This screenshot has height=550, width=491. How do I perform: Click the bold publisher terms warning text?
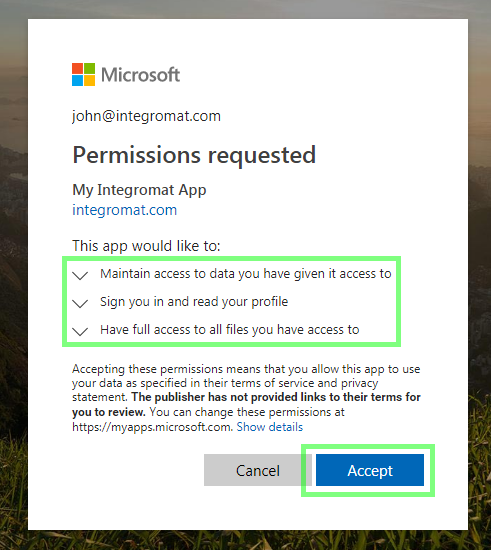(x=246, y=404)
